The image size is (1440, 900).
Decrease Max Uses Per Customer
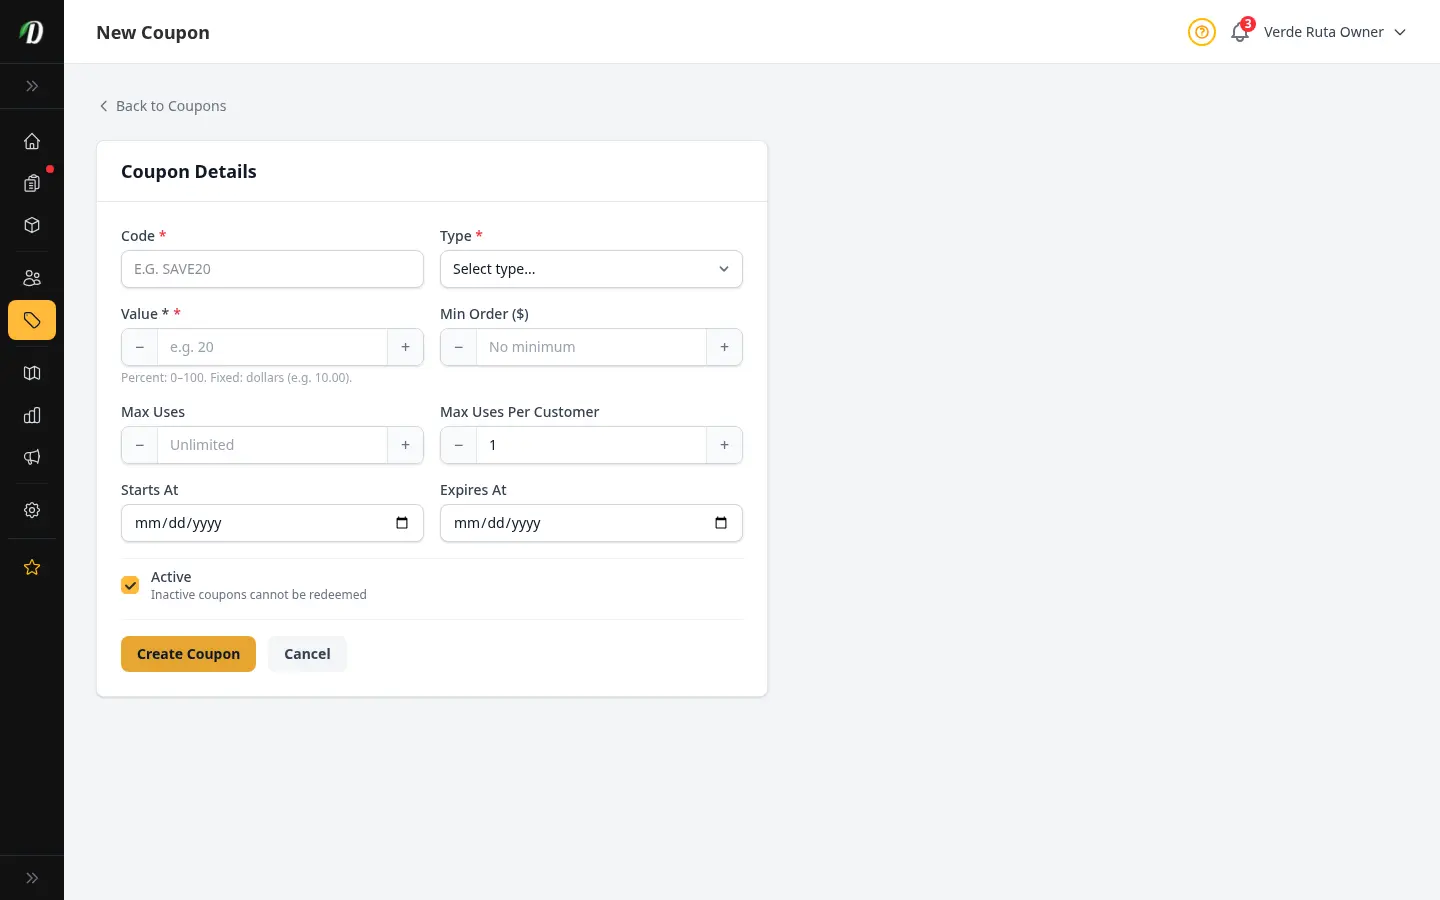tap(459, 445)
